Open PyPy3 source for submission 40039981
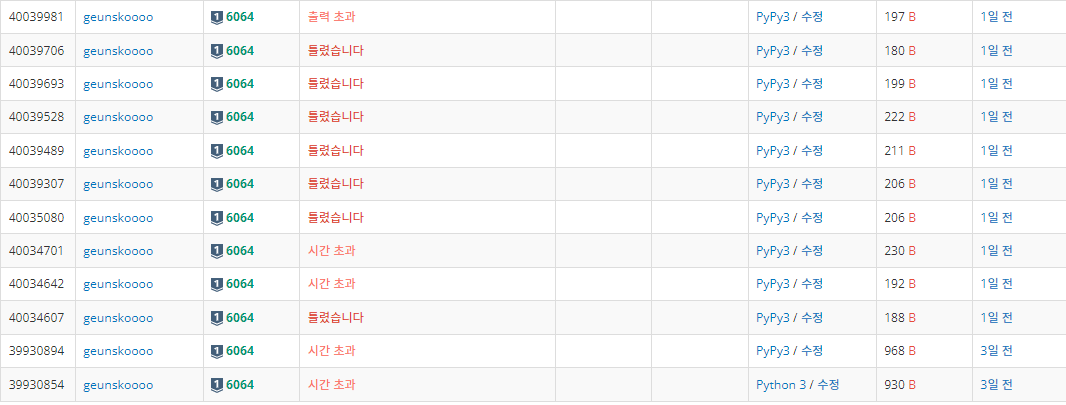The image size is (1066, 405). point(773,17)
